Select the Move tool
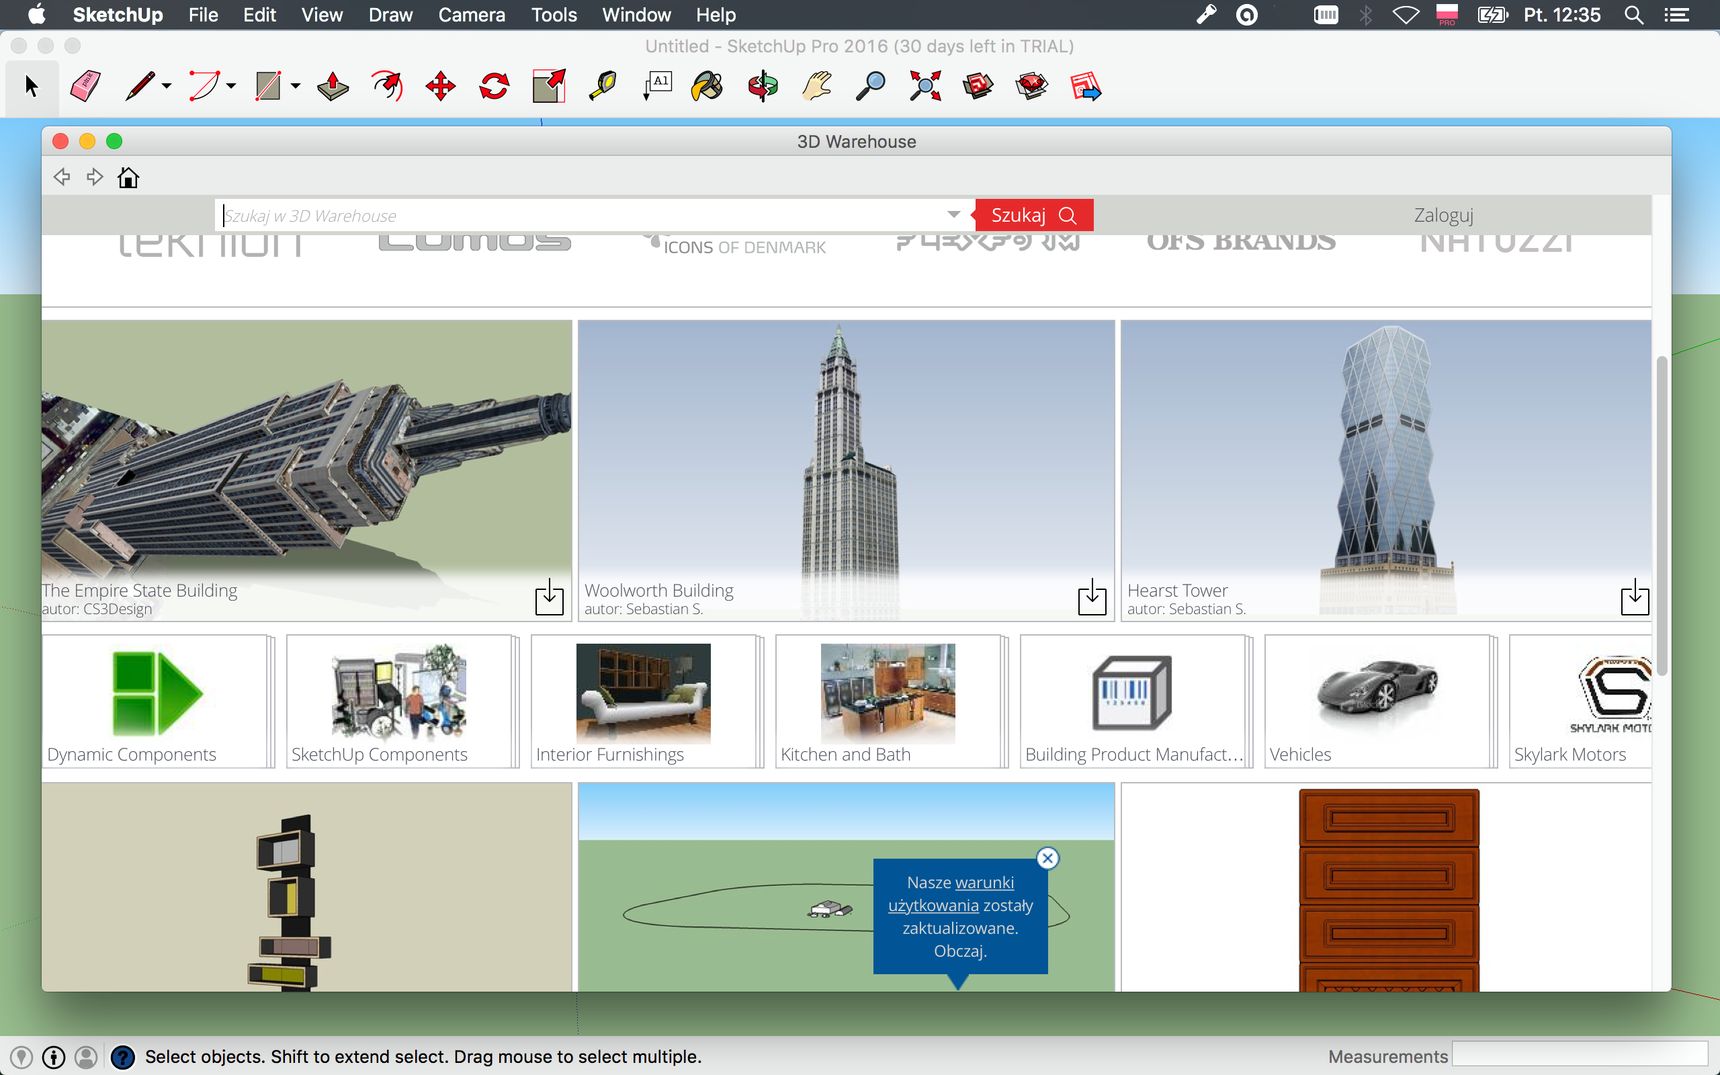This screenshot has width=1720, height=1075. (440, 86)
